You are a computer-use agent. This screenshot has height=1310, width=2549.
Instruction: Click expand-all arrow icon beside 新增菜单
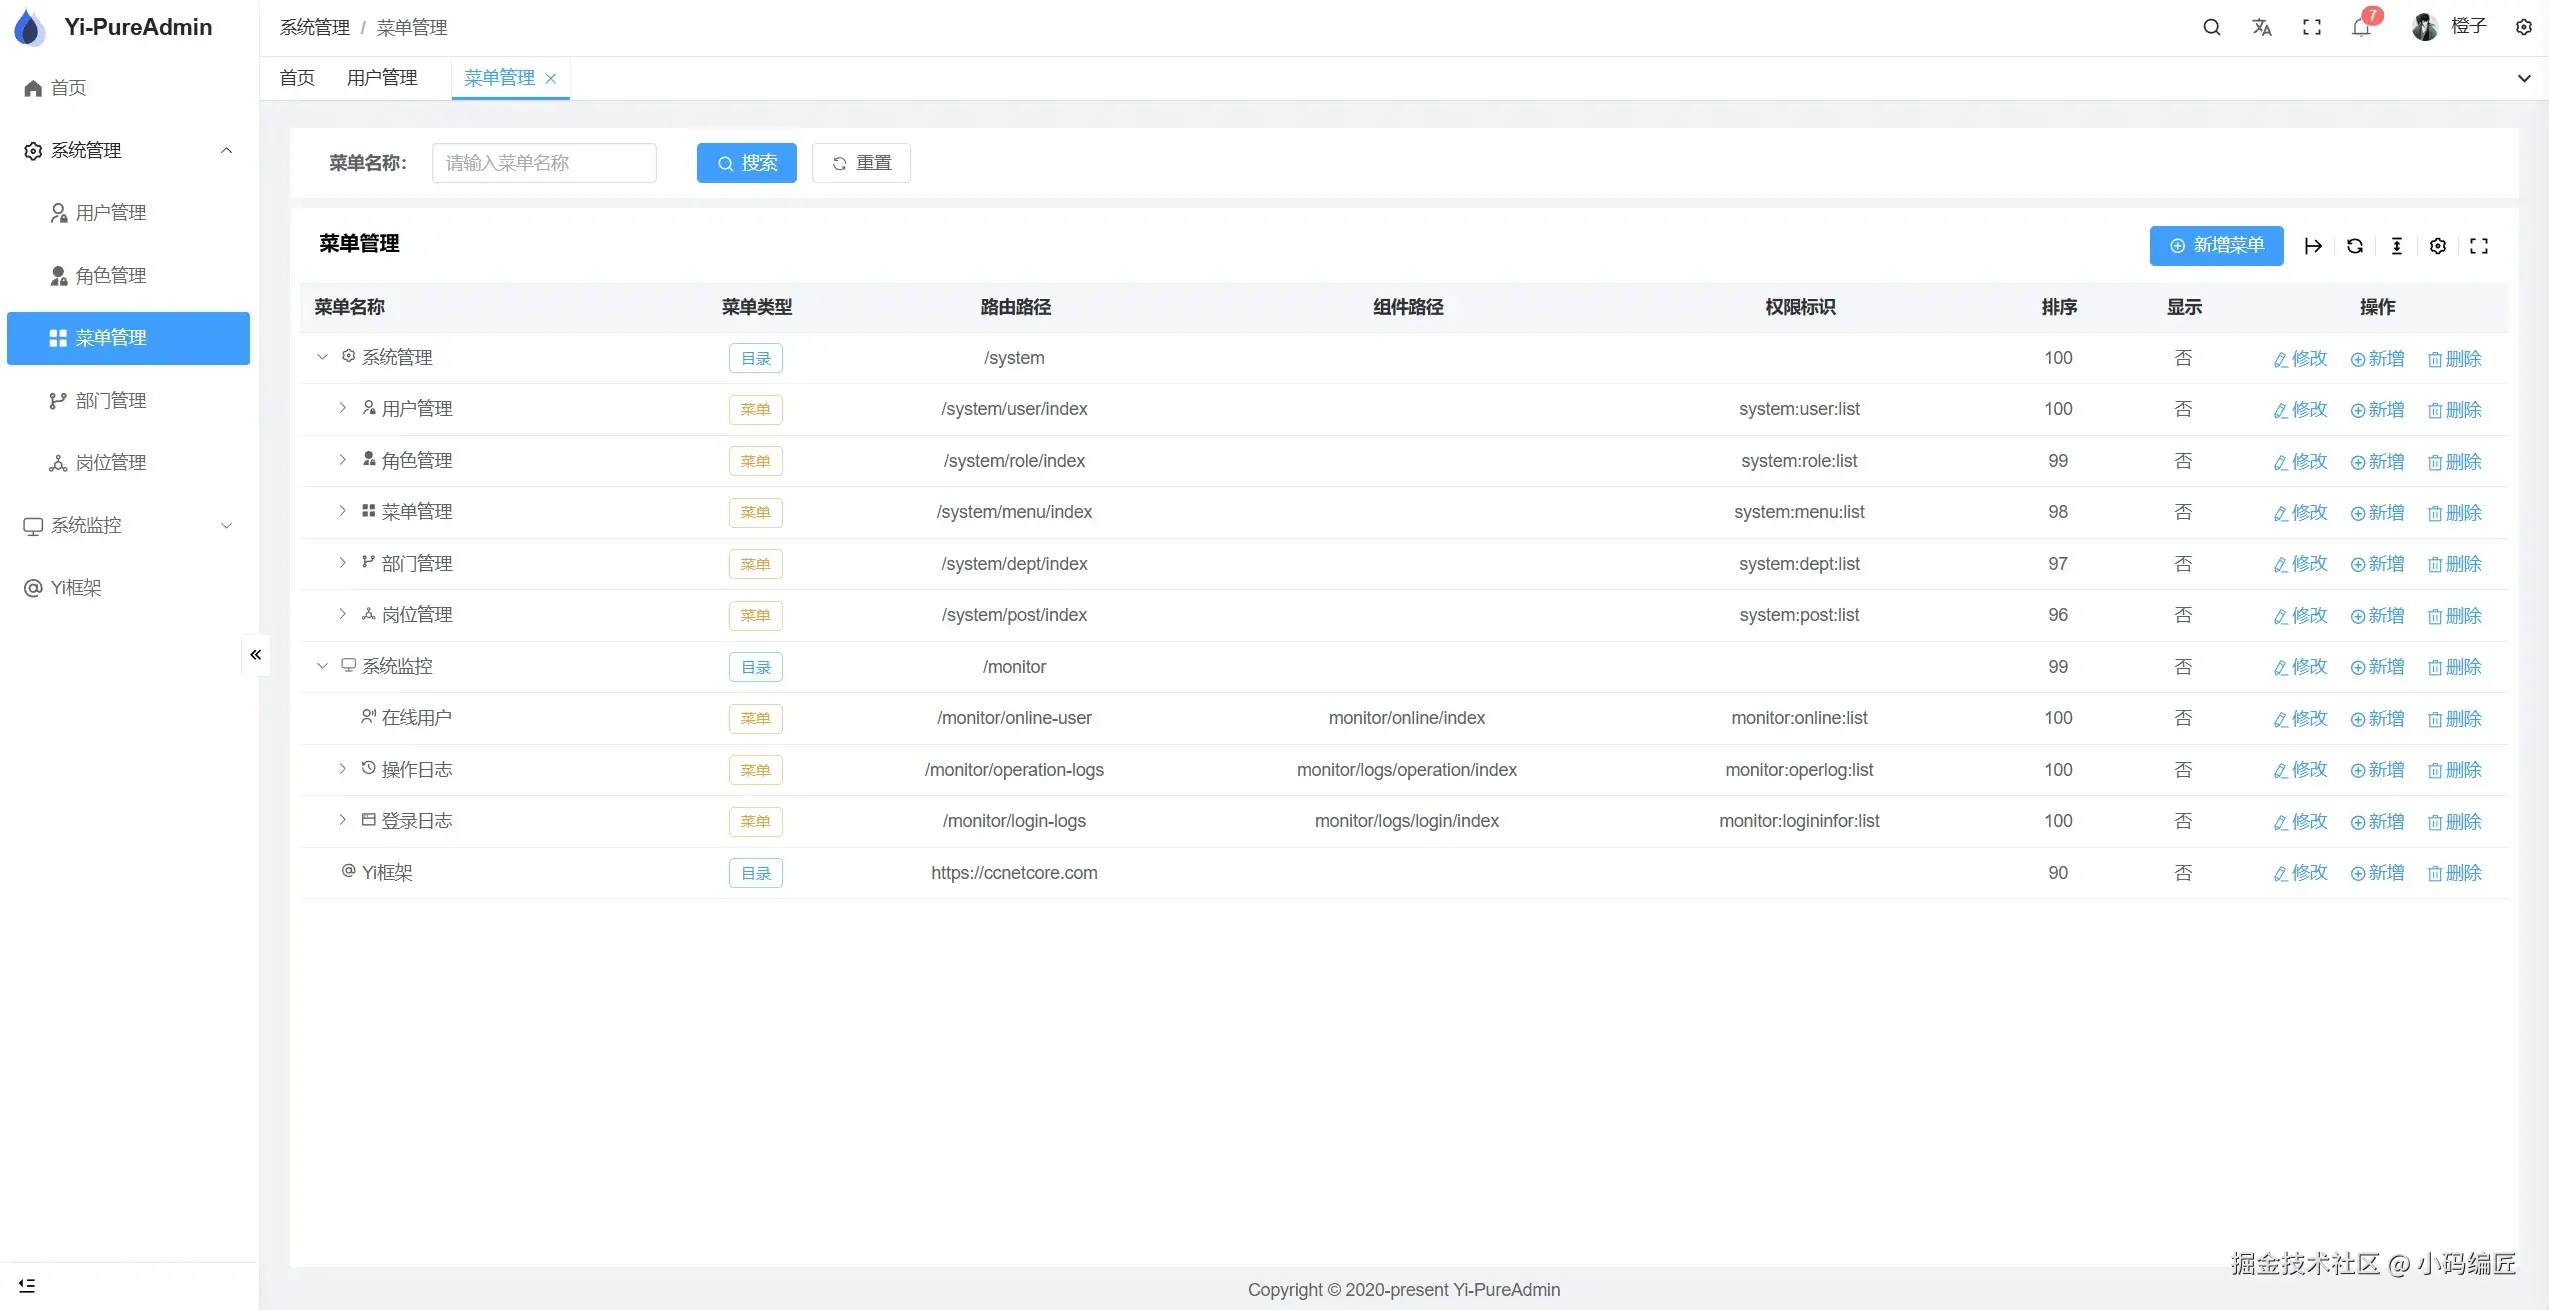(x=2313, y=246)
